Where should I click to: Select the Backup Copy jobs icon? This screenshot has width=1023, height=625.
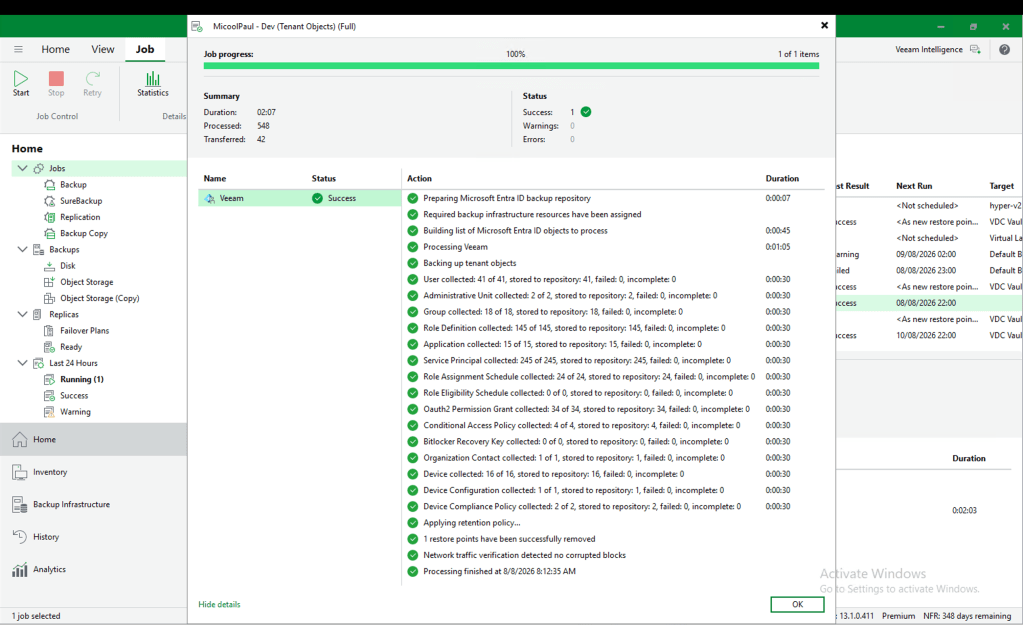50,234
